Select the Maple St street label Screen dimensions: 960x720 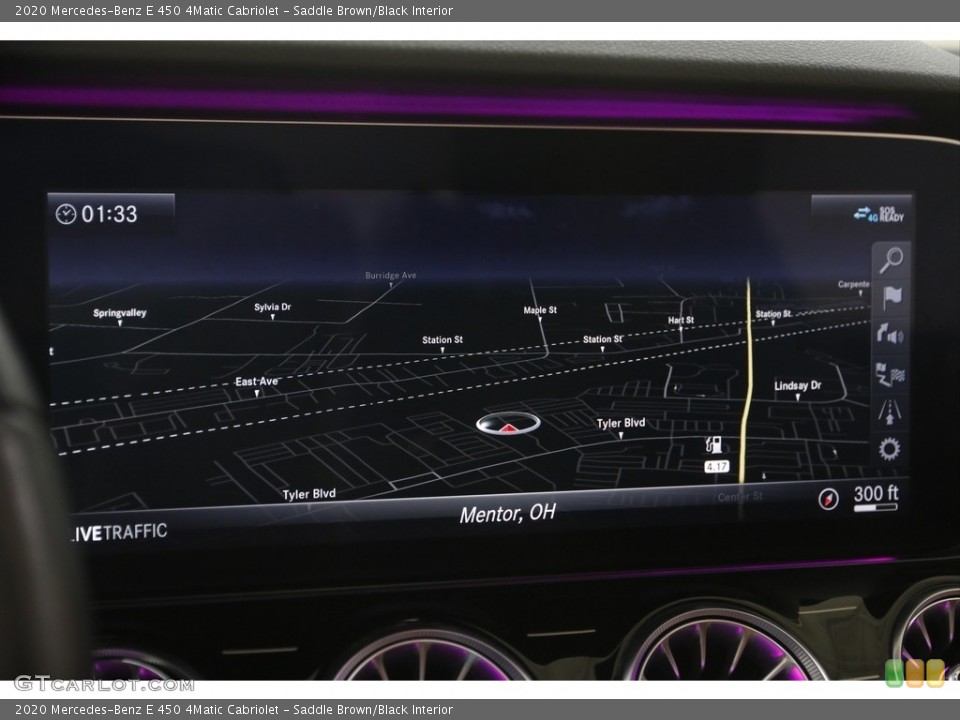540,310
